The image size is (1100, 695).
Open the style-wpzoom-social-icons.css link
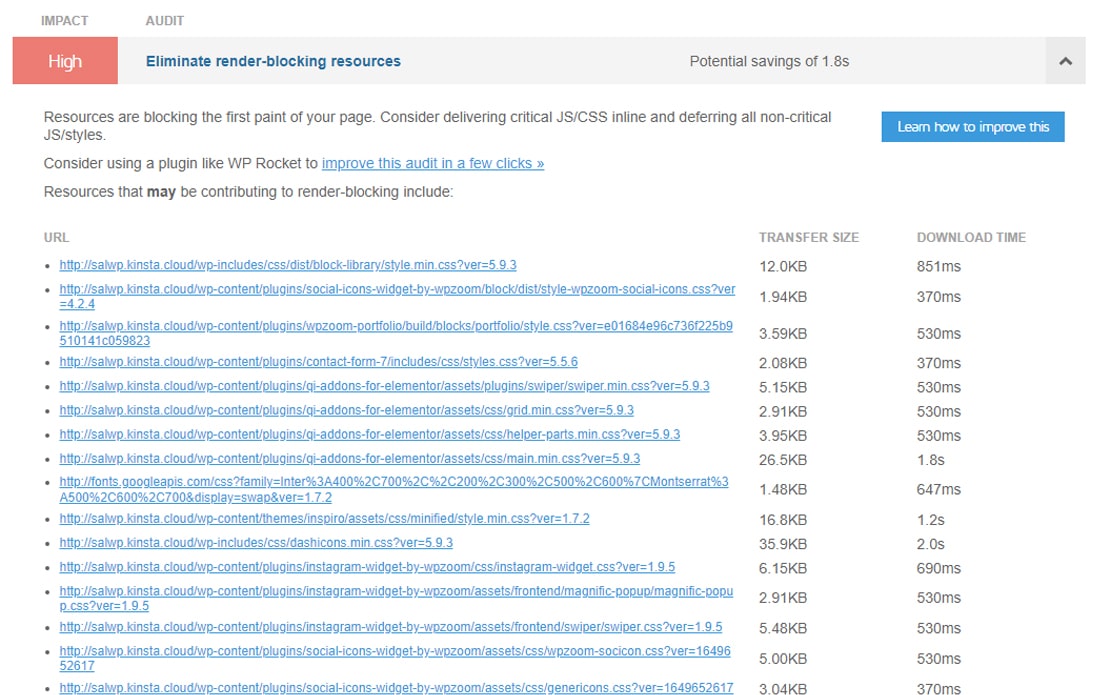click(395, 289)
